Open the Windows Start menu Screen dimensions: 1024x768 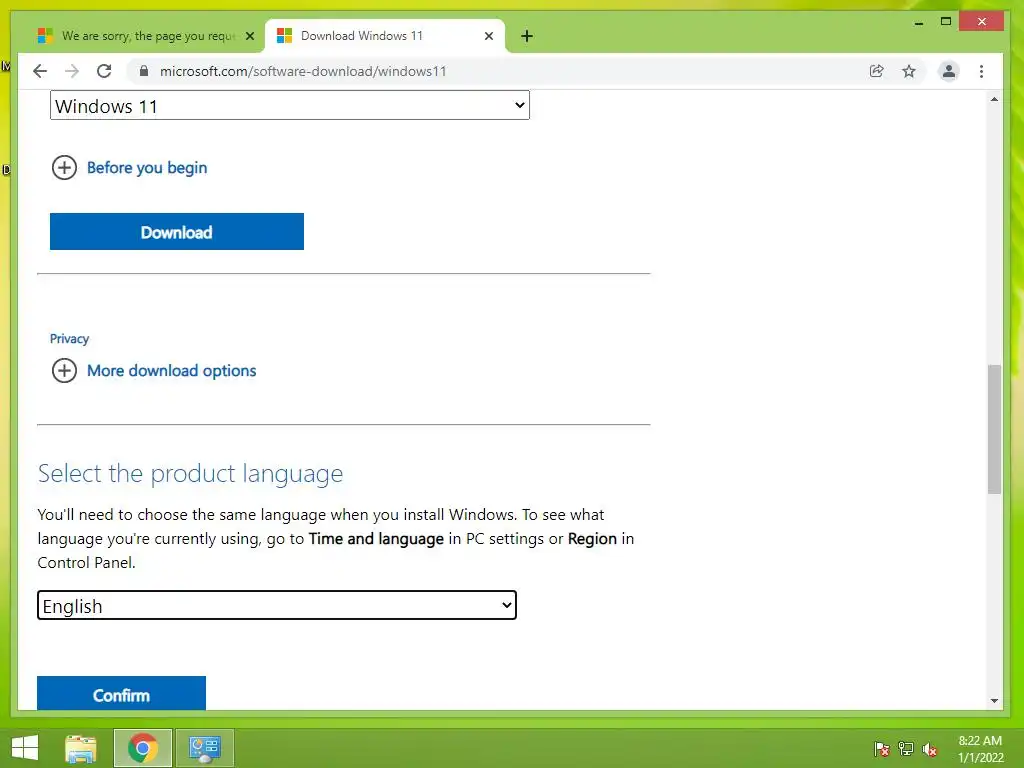(25, 748)
